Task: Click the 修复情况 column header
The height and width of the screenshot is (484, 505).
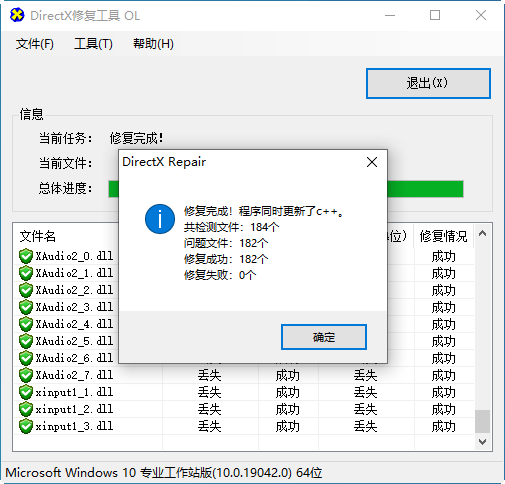Action: [443, 236]
